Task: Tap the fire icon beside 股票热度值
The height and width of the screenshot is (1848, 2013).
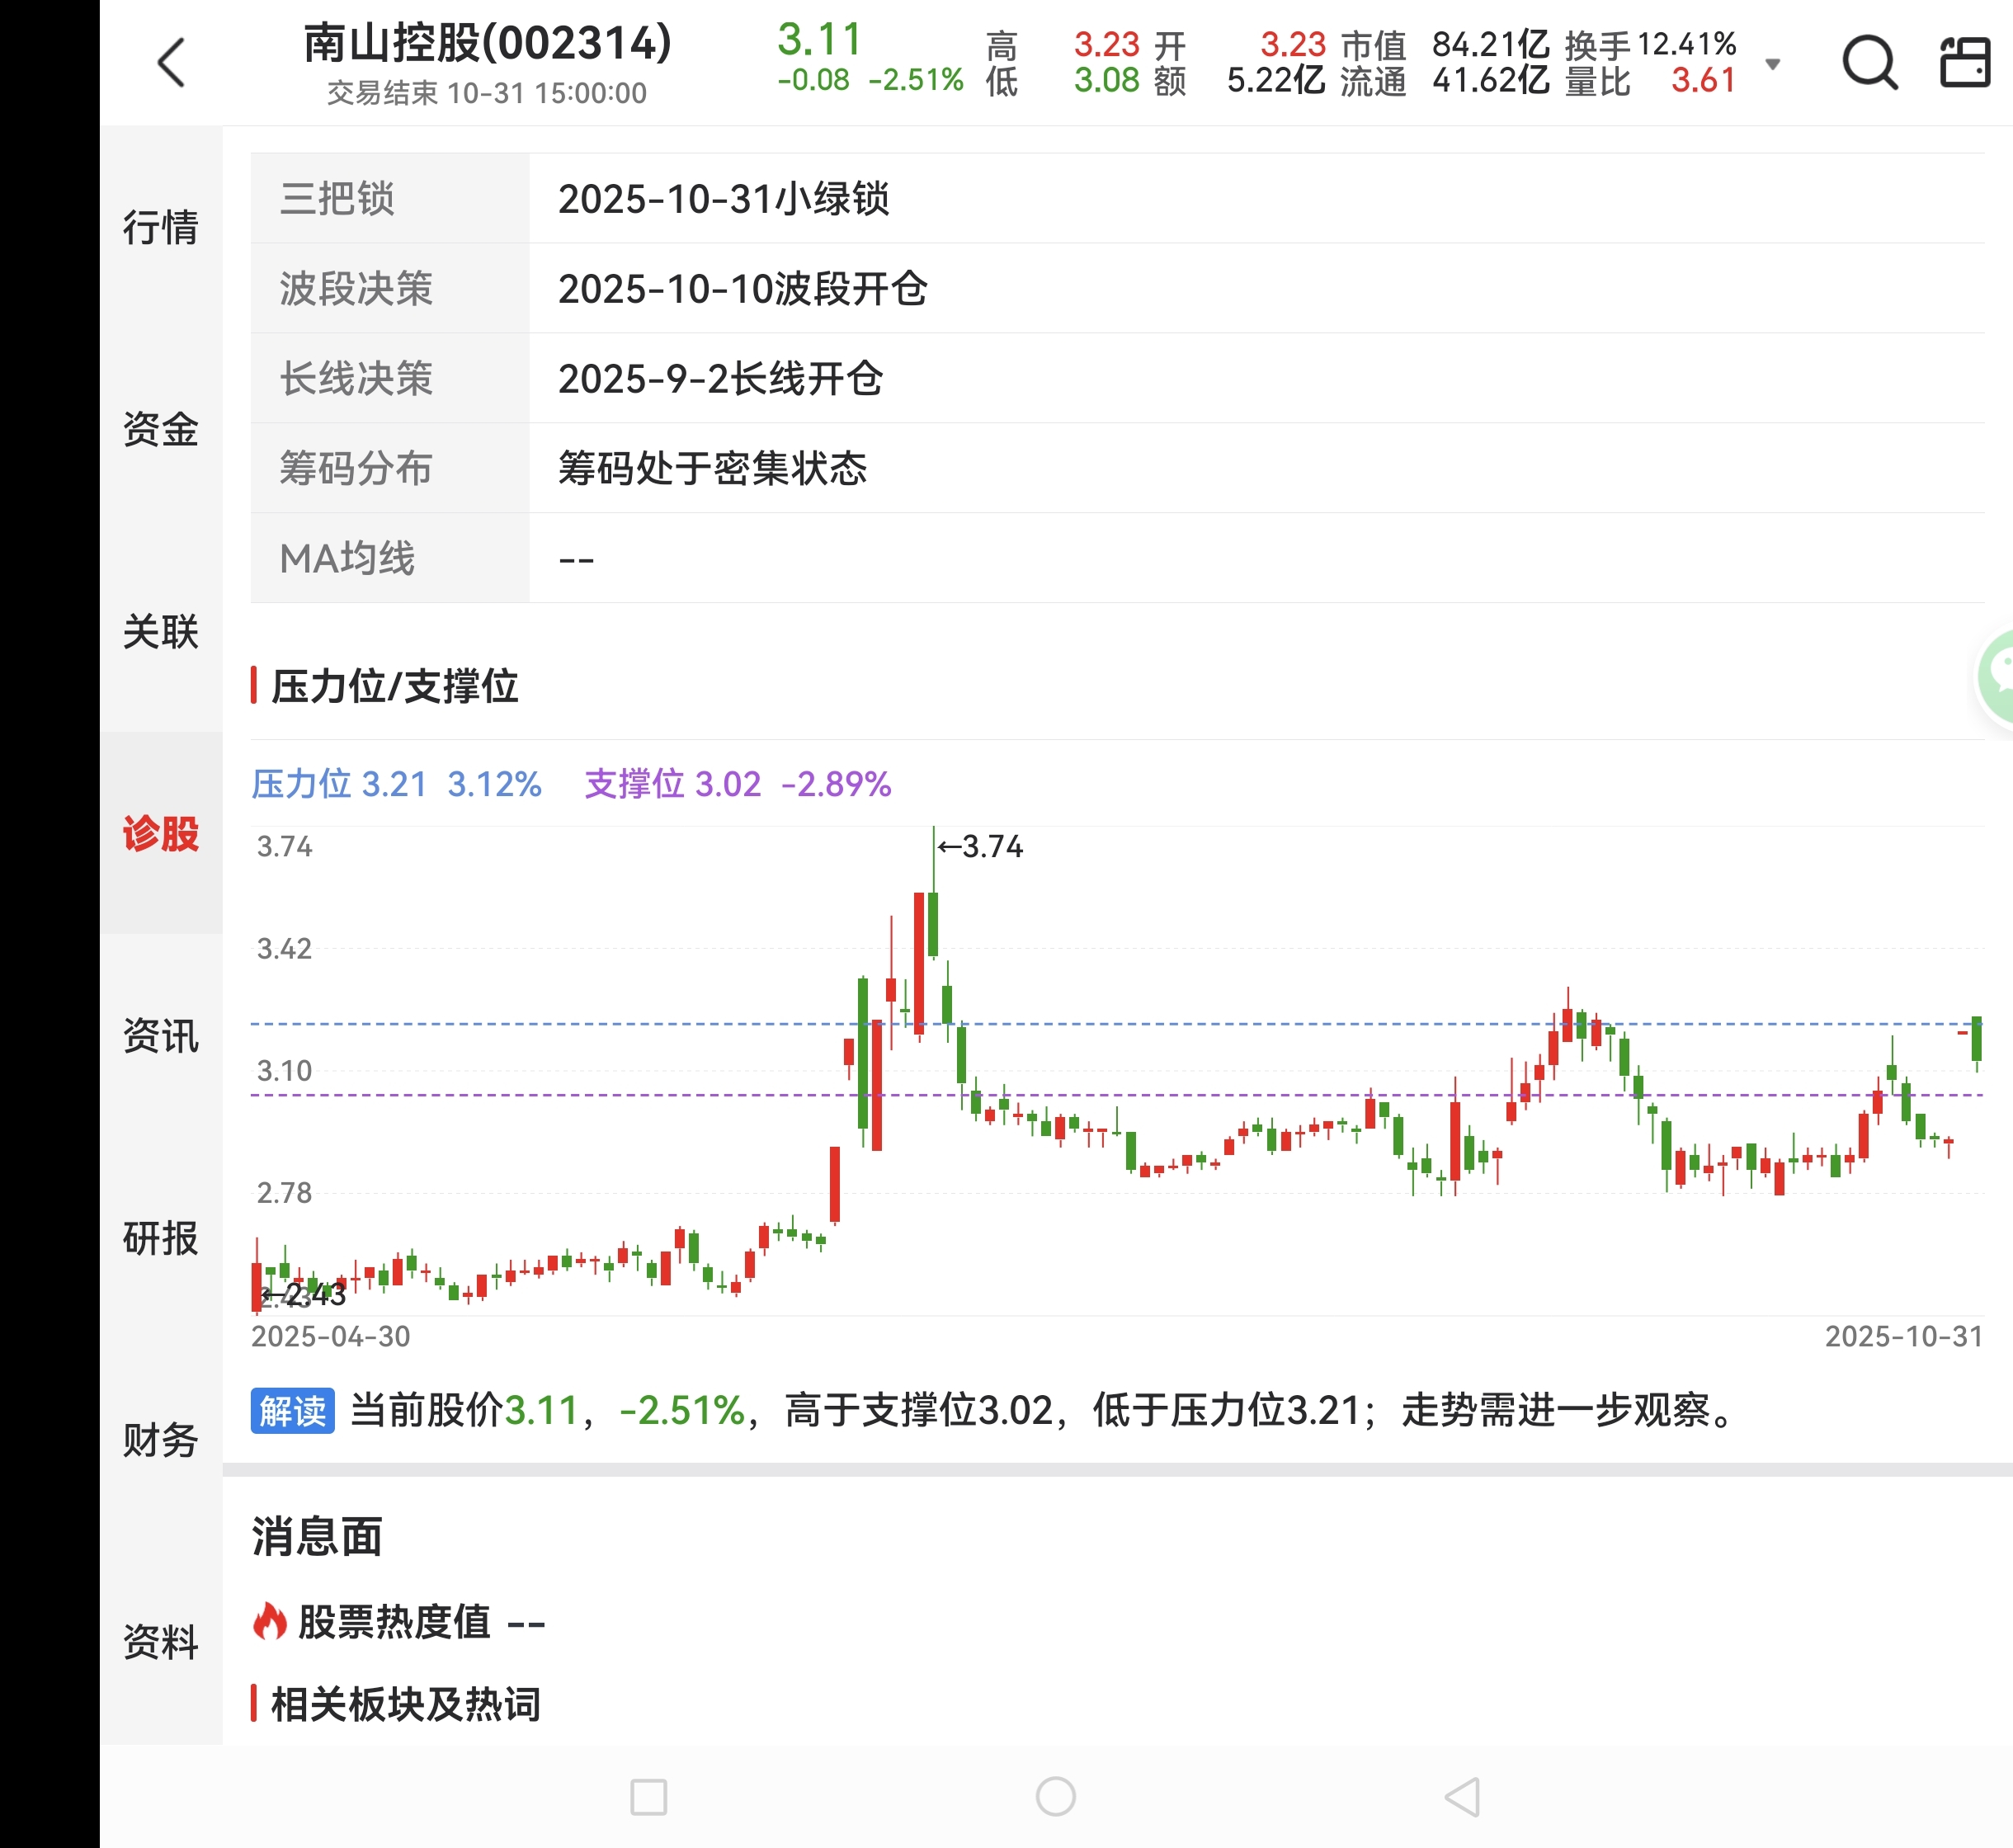Action: [269, 1621]
